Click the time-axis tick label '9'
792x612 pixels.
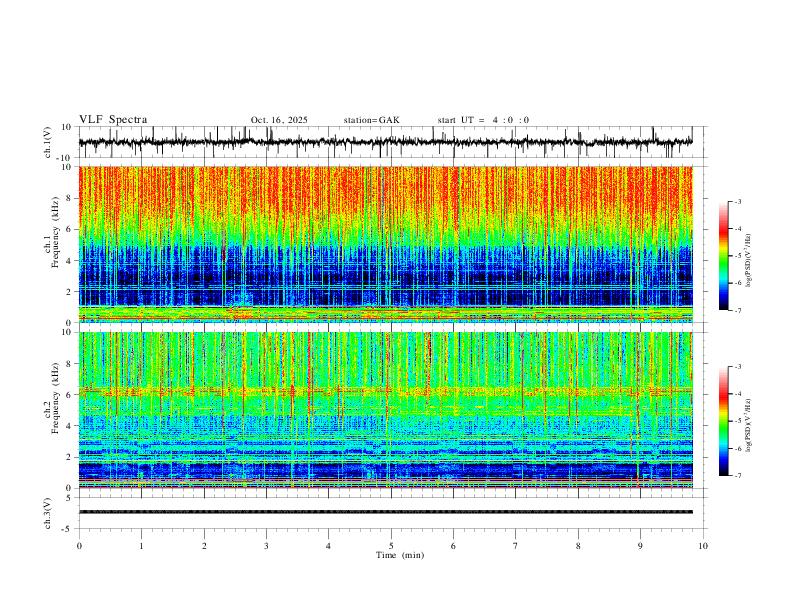click(640, 546)
